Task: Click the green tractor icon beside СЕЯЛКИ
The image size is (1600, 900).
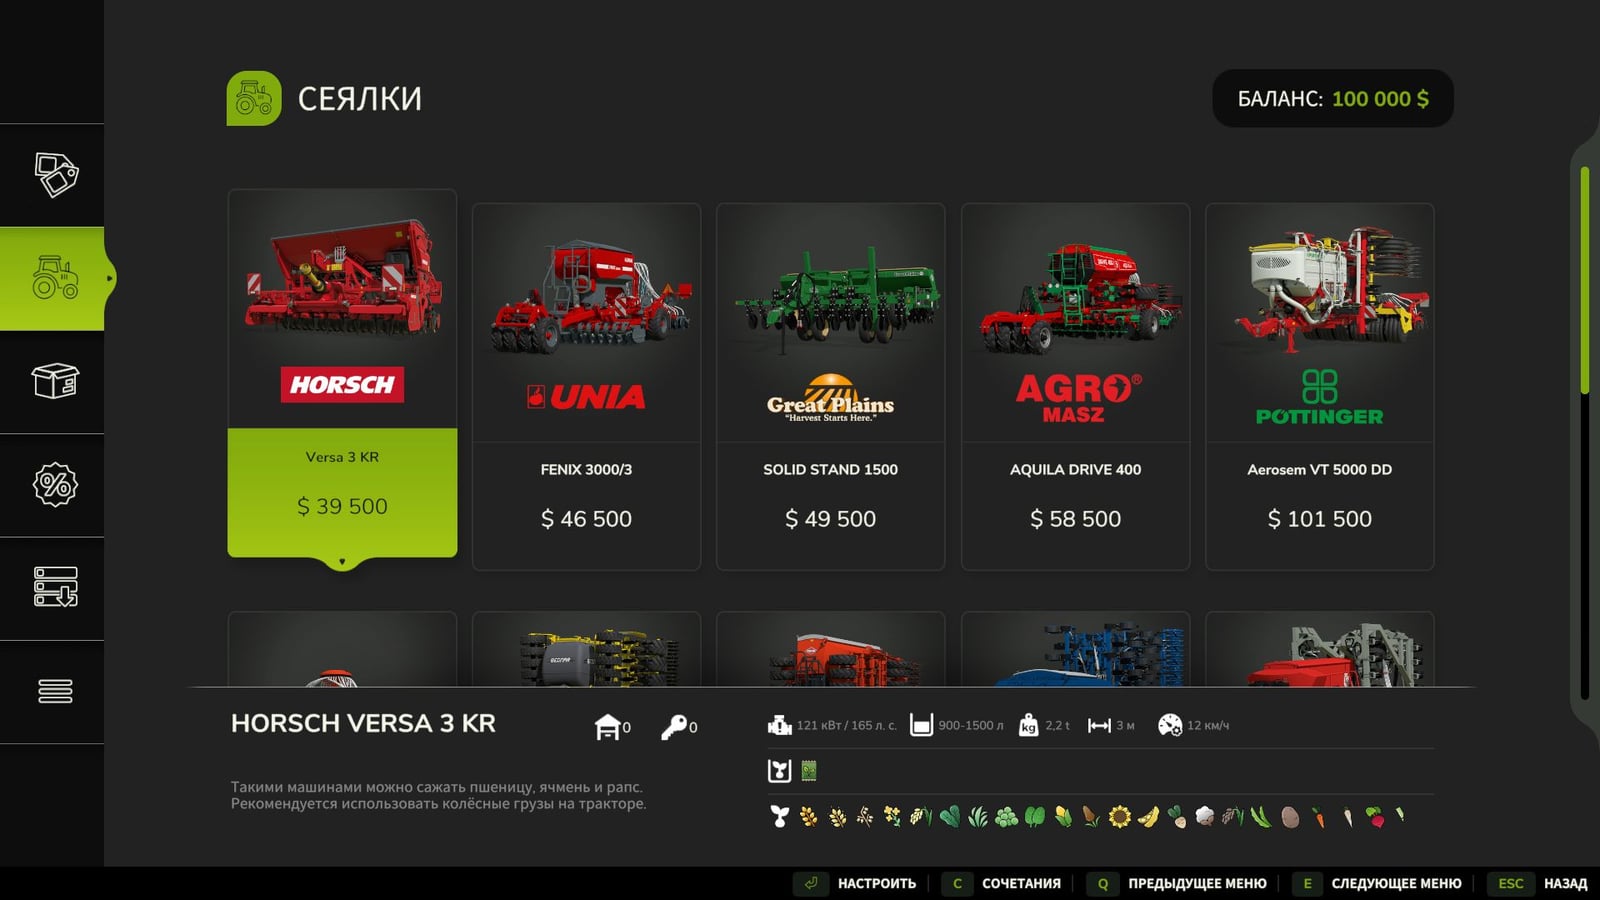Action: tap(254, 98)
